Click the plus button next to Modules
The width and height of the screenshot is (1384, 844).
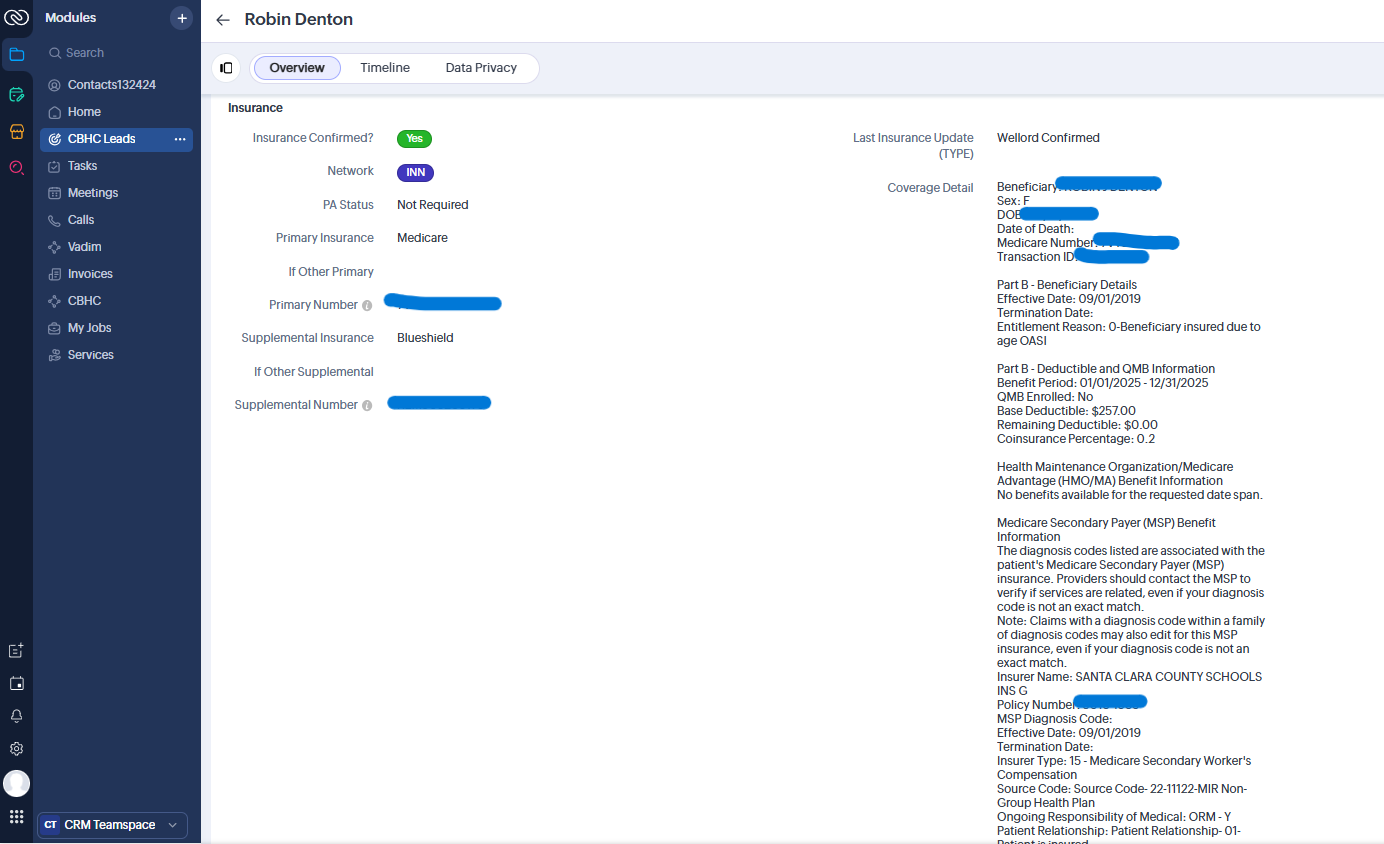point(181,18)
